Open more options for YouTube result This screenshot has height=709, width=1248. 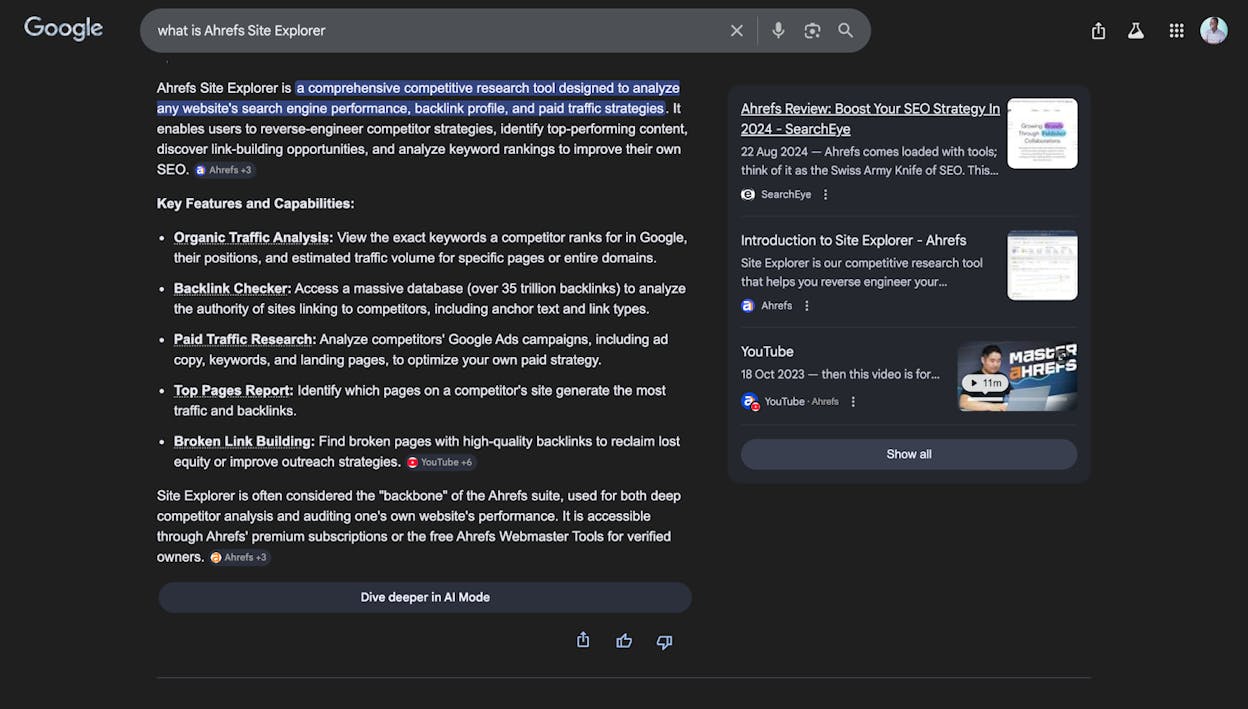853,401
